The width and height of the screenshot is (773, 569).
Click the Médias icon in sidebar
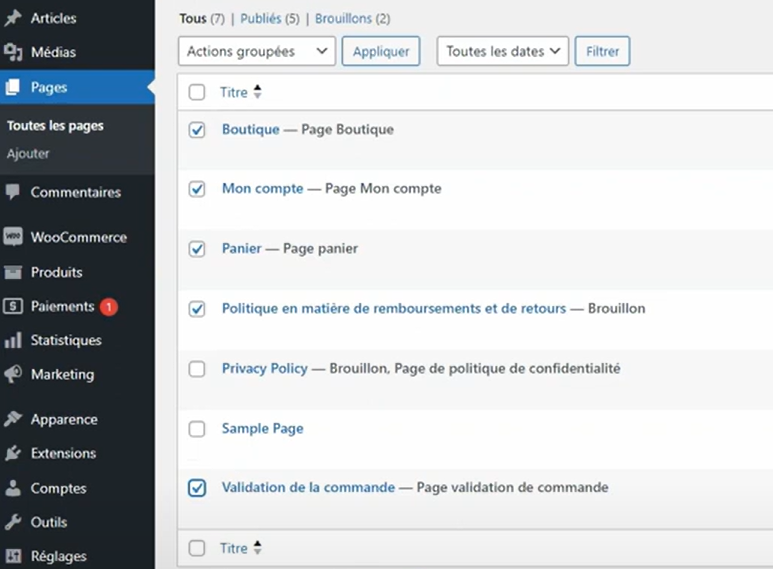13,52
